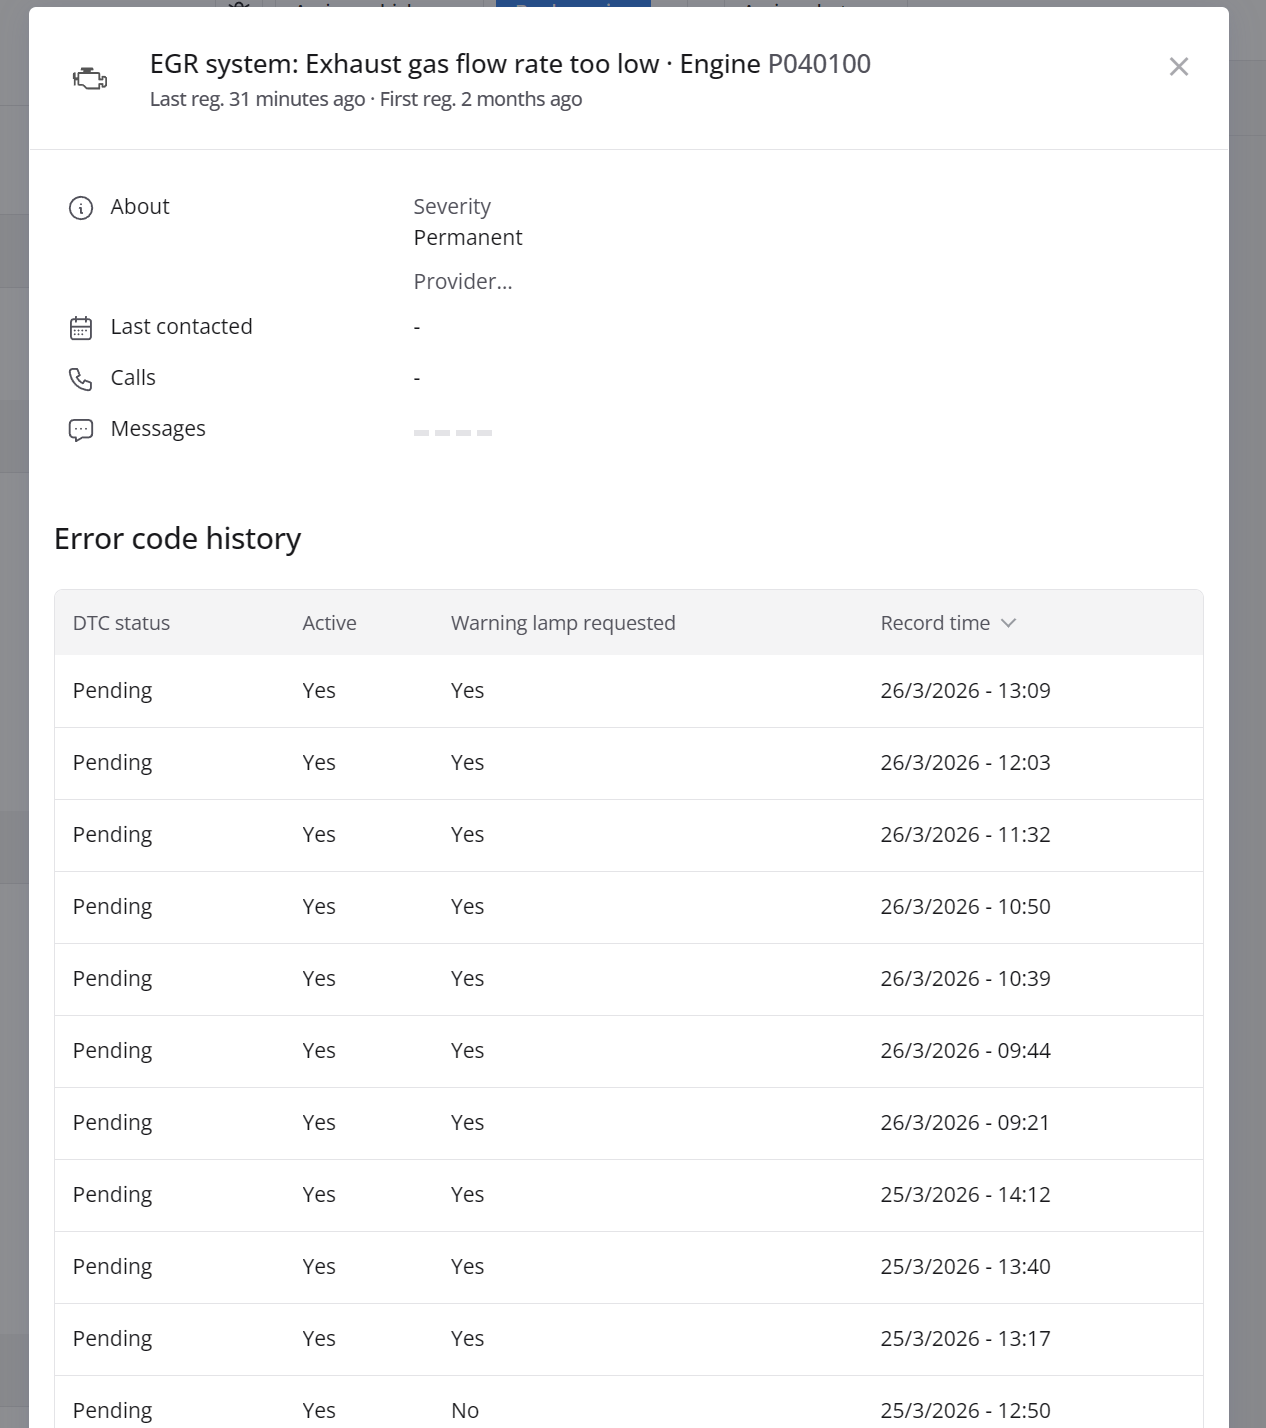The image size is (1266, 1428).
Task: Toggle the Record time sort chevron
Action: [x=1008, y=623]
